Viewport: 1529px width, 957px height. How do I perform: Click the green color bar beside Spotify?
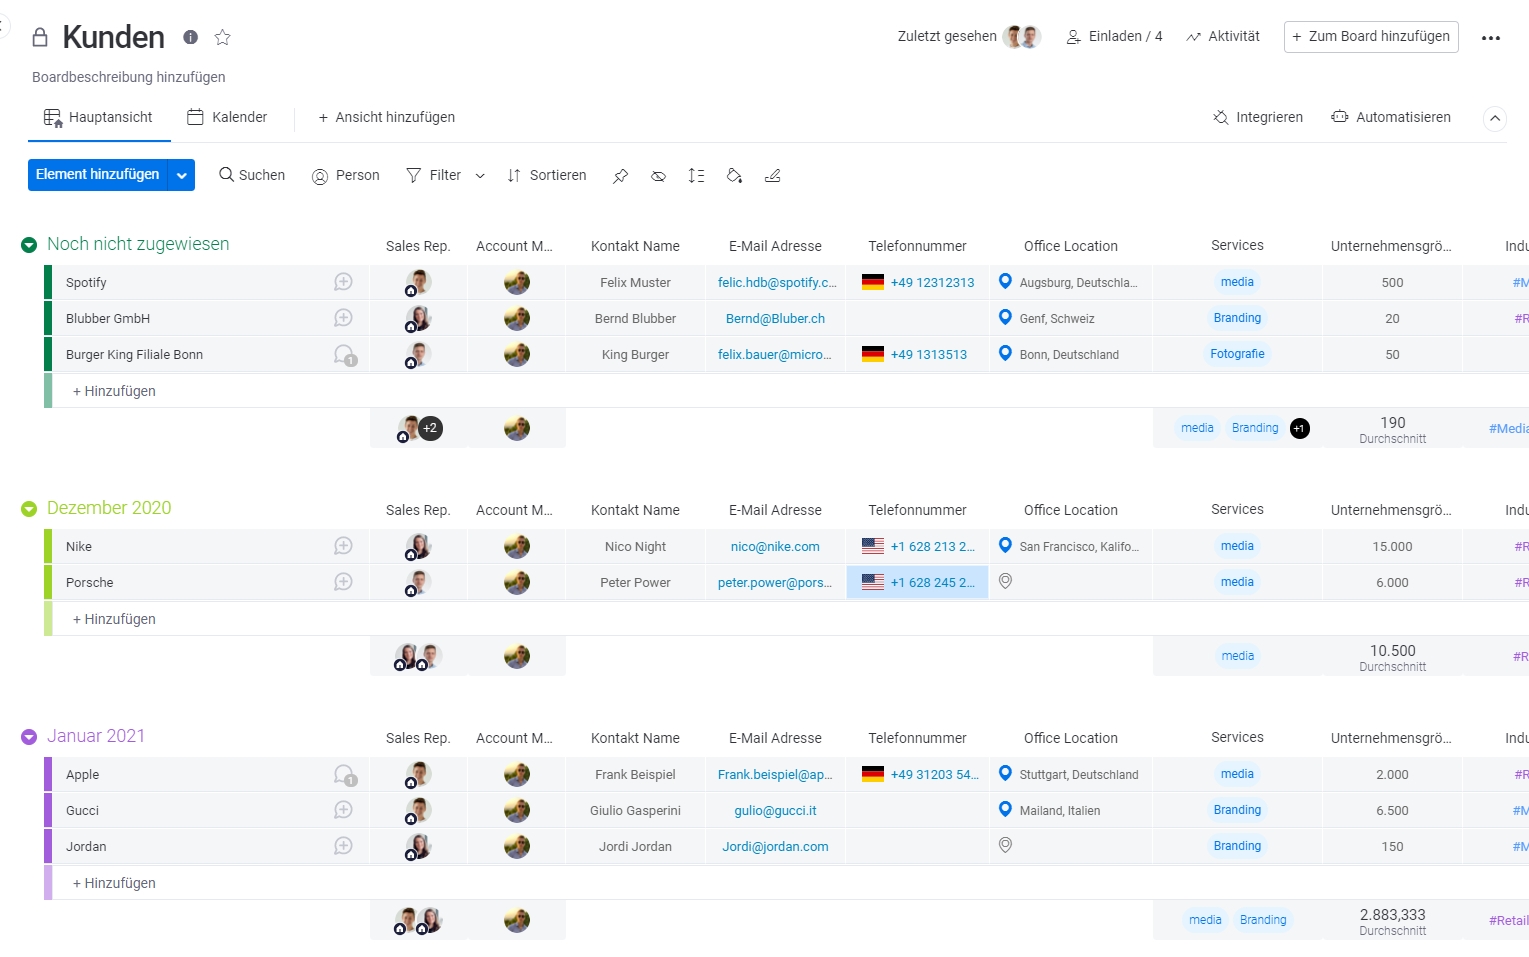coord(48,282)
